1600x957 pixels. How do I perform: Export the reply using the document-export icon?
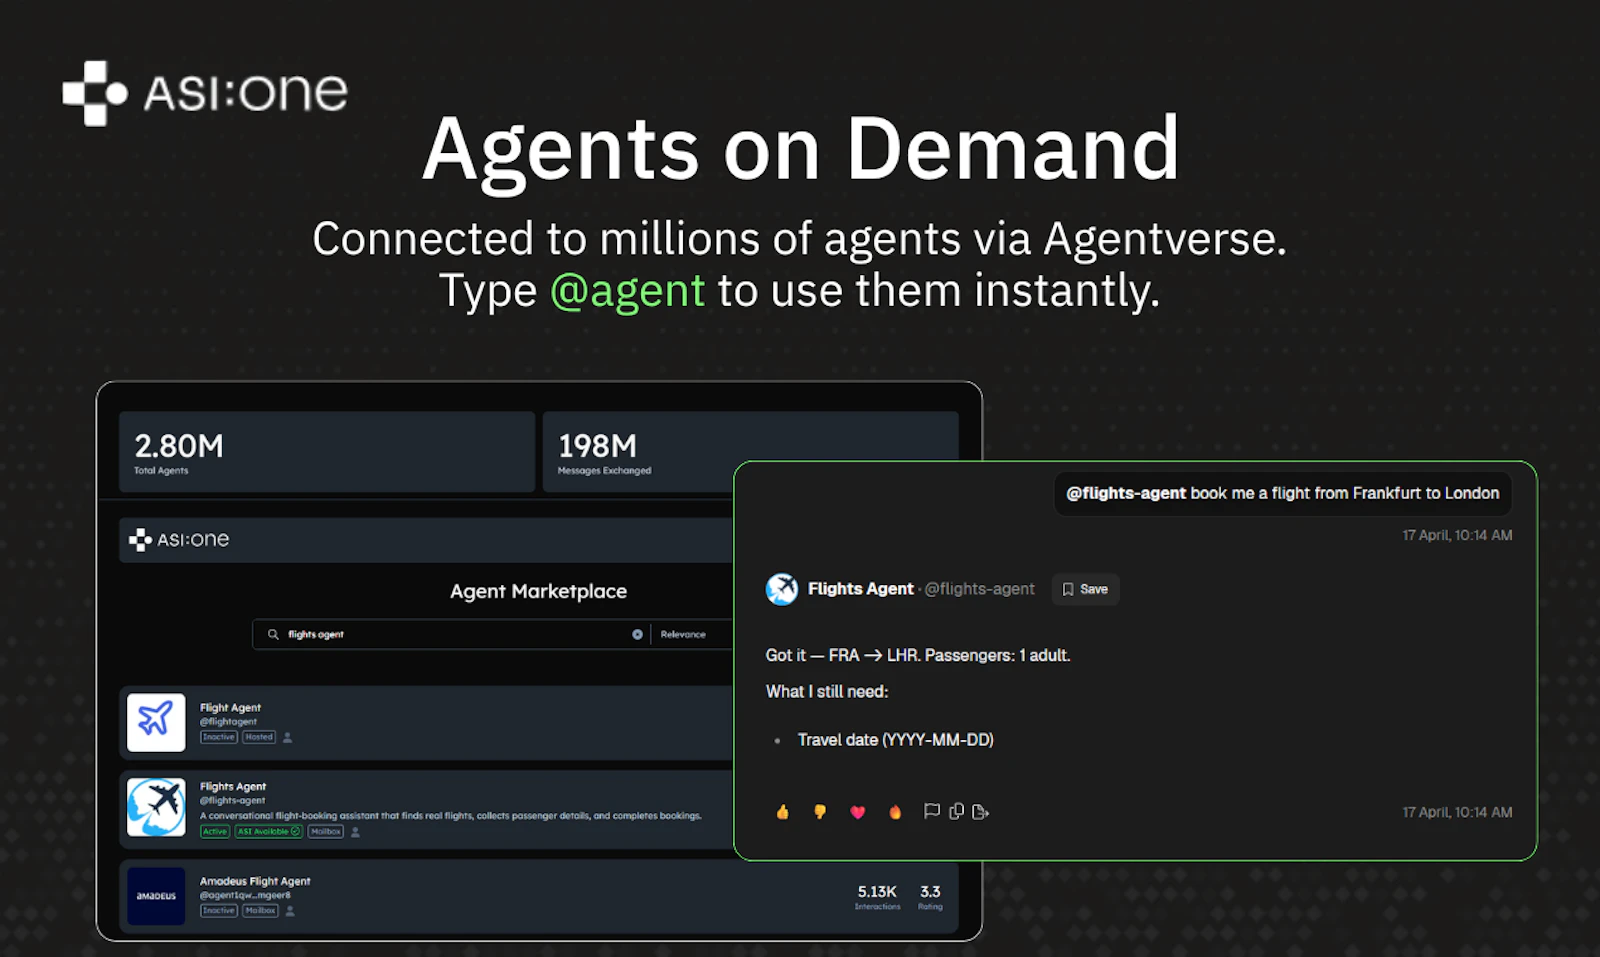(980, 811)
